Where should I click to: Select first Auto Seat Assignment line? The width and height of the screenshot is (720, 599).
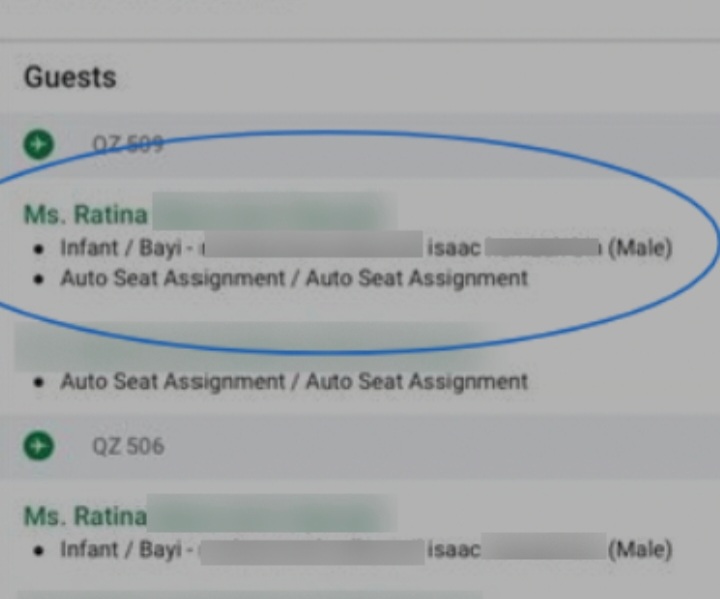(293, 278)
